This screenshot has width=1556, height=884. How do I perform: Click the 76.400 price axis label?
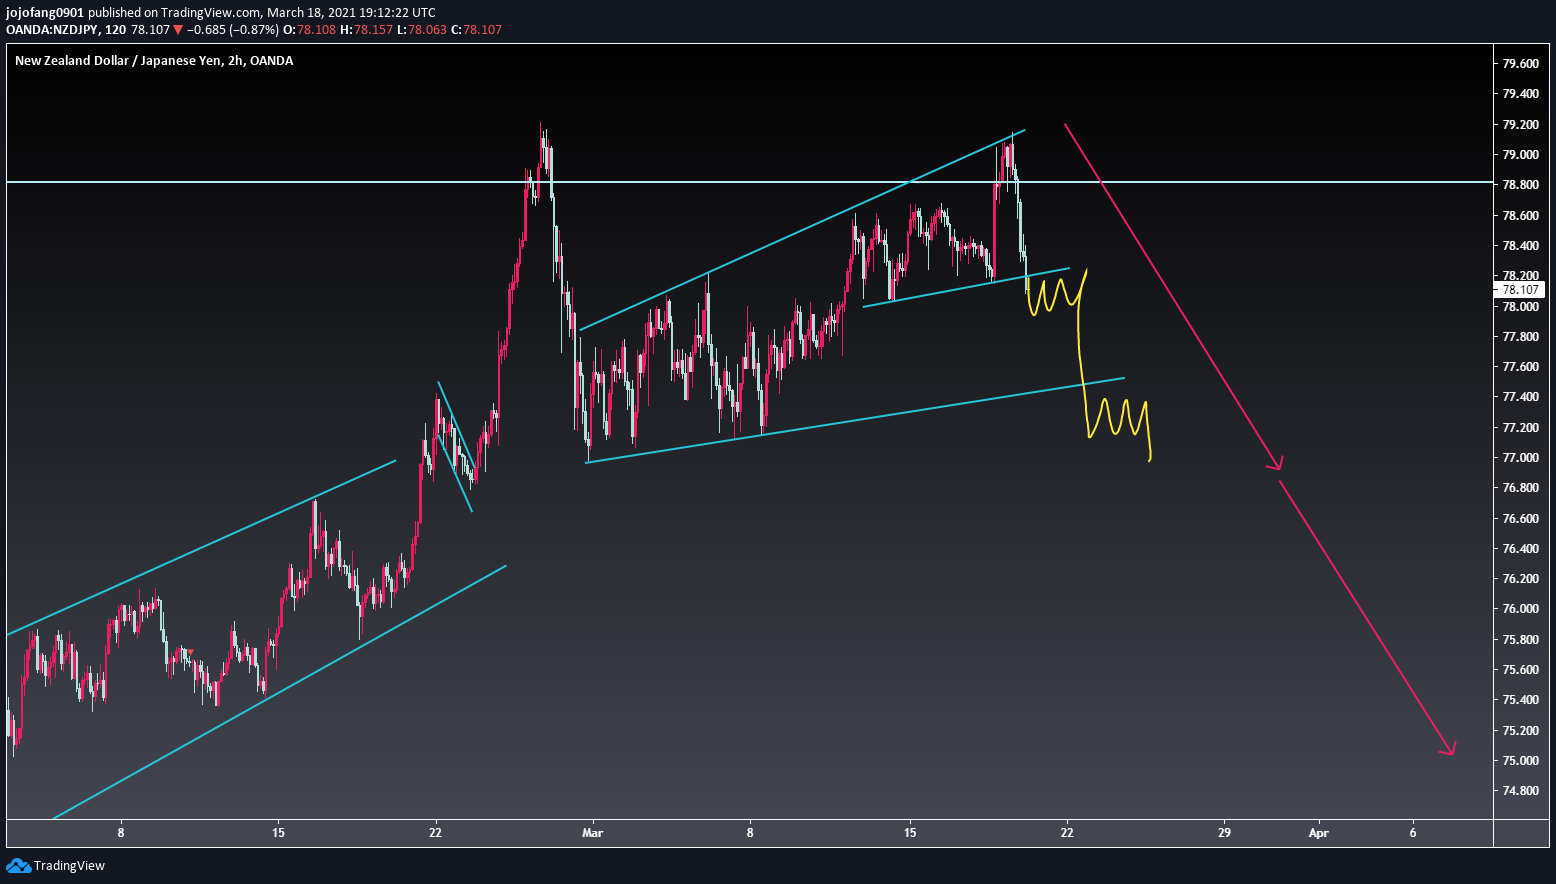point(1521,549)
